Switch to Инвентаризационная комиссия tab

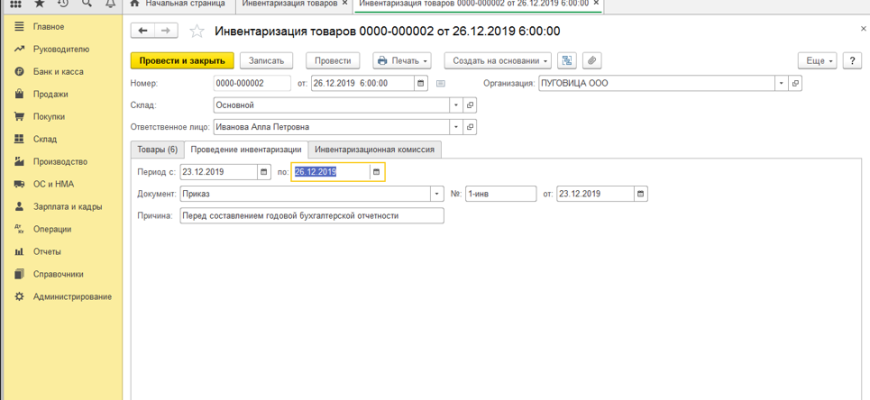point(374,149)
